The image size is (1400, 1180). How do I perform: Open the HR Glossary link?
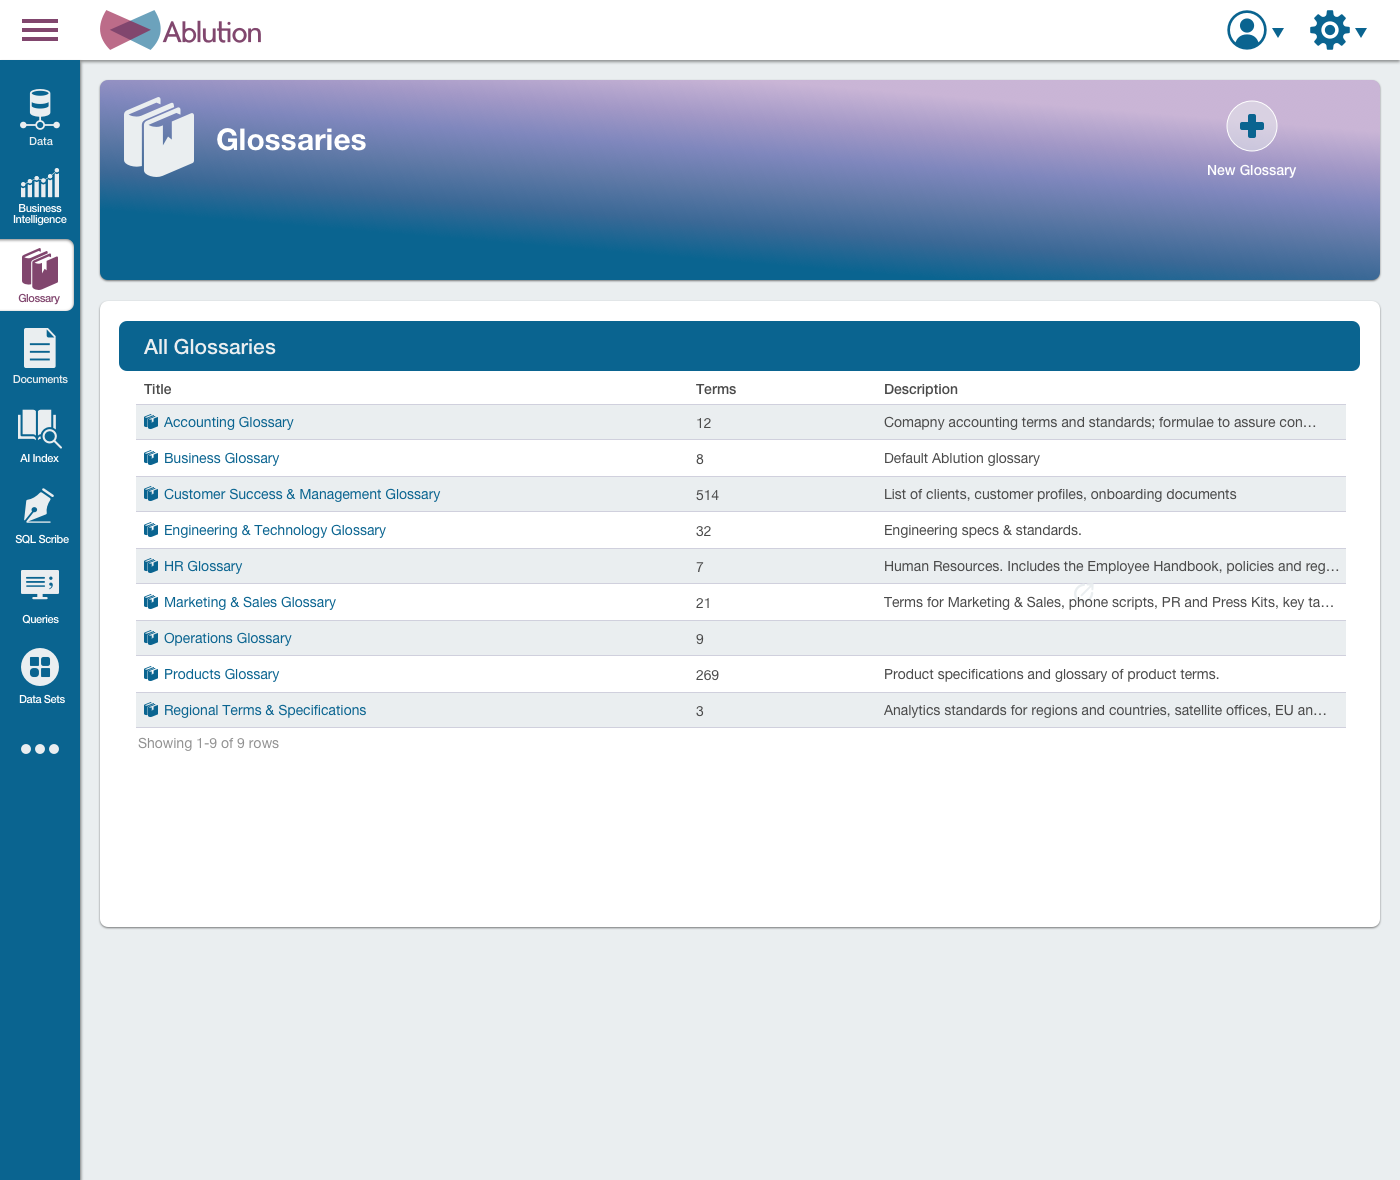[x=203, y=566]
